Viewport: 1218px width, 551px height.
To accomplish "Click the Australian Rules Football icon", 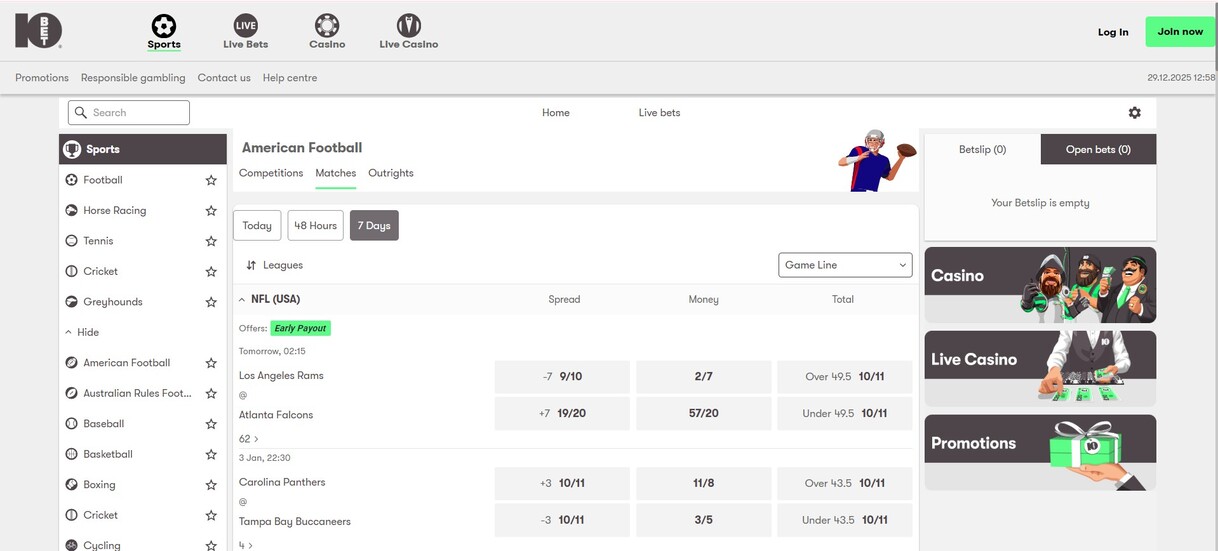I will [x=71, y=393].
